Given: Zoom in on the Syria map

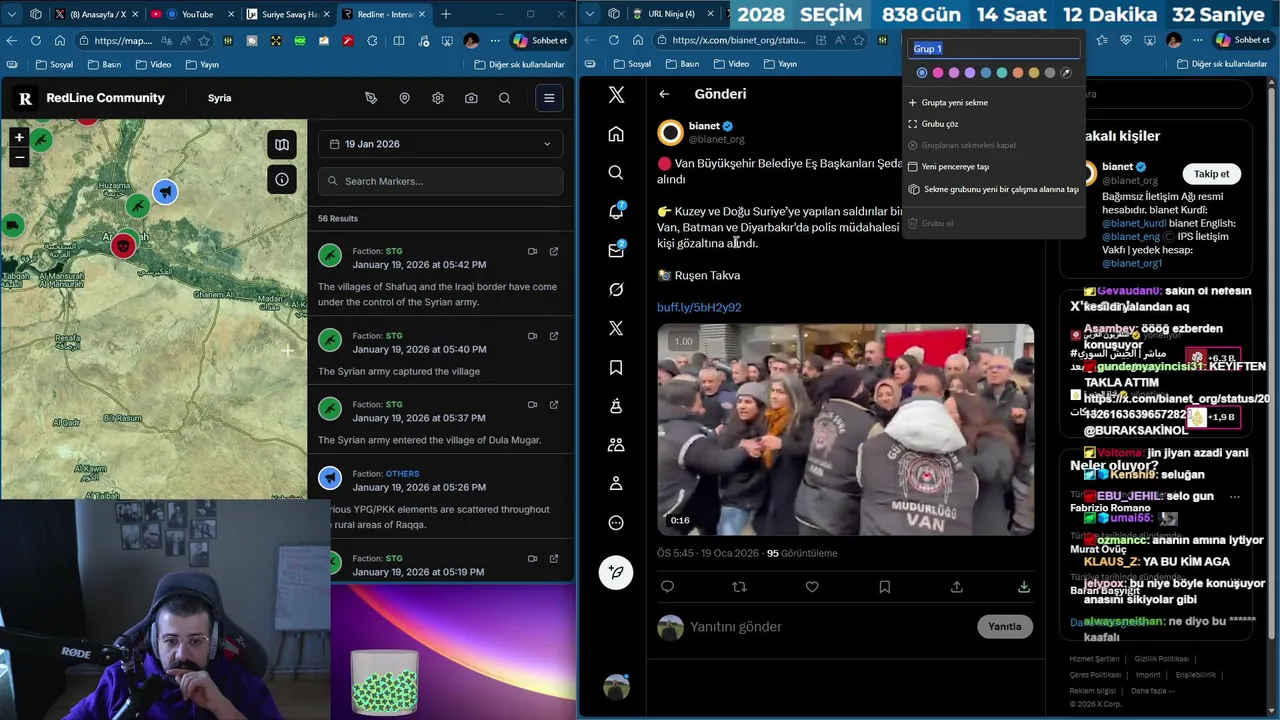Looking at the screenshot, I should pyautogui.click(x=18, y=137).
